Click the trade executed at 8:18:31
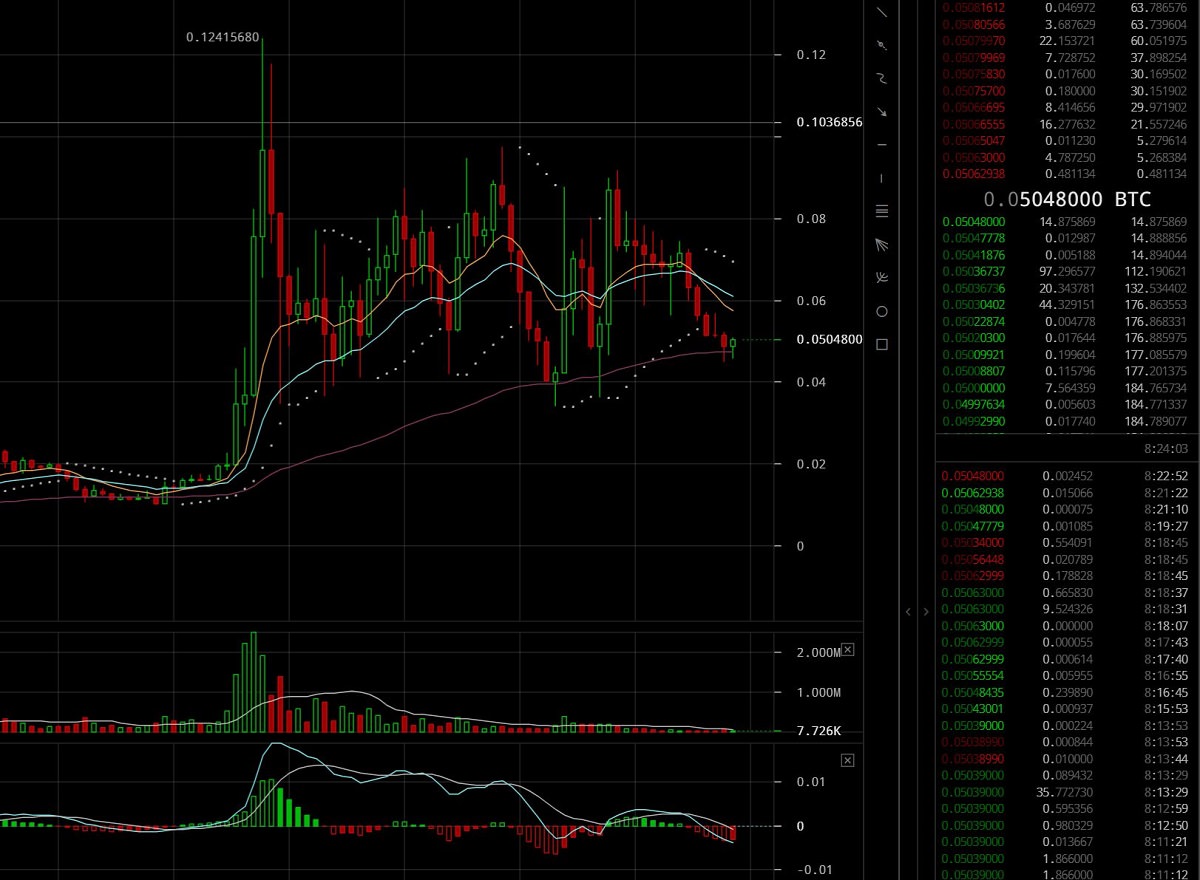This screenshot has height=880, width=1200. 1067,609
